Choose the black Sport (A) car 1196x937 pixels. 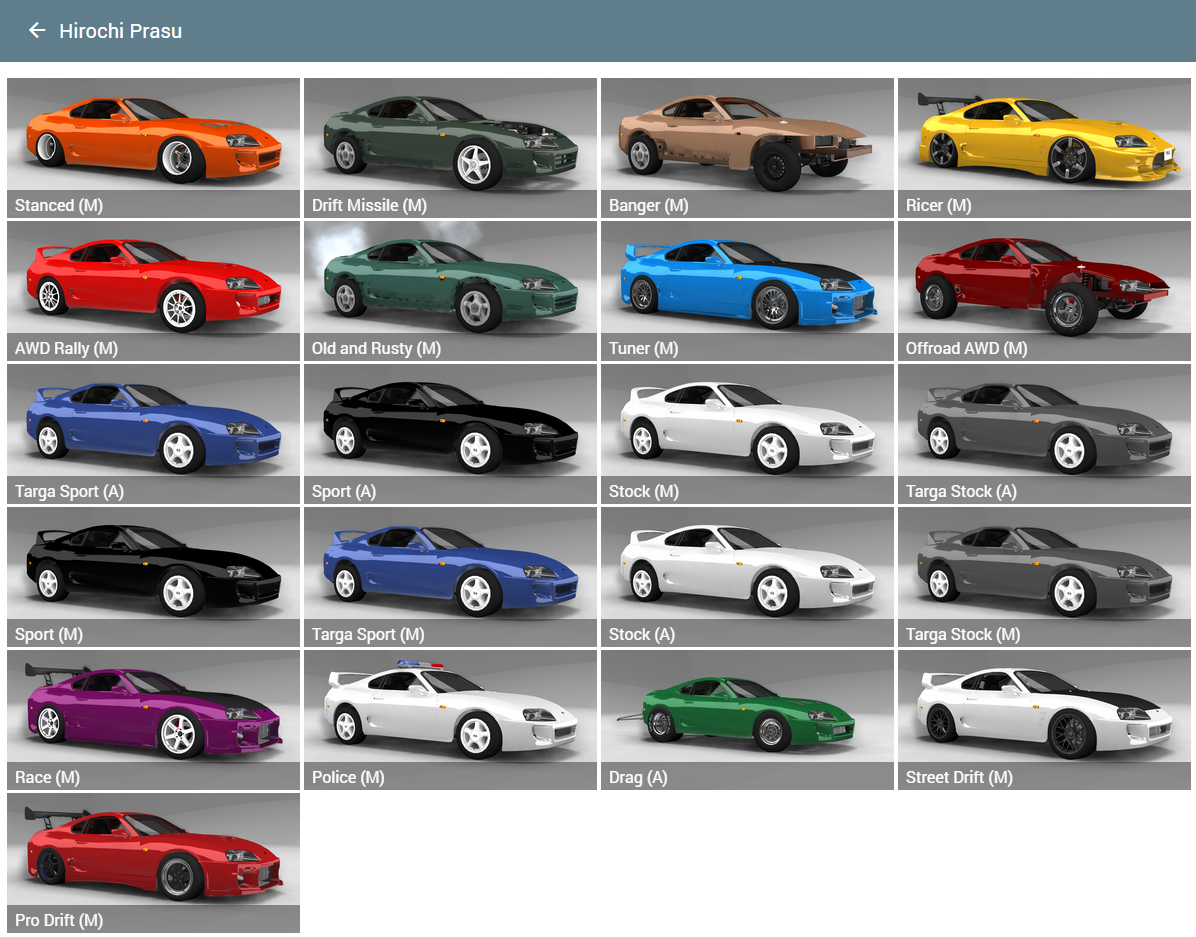[450, 434]
